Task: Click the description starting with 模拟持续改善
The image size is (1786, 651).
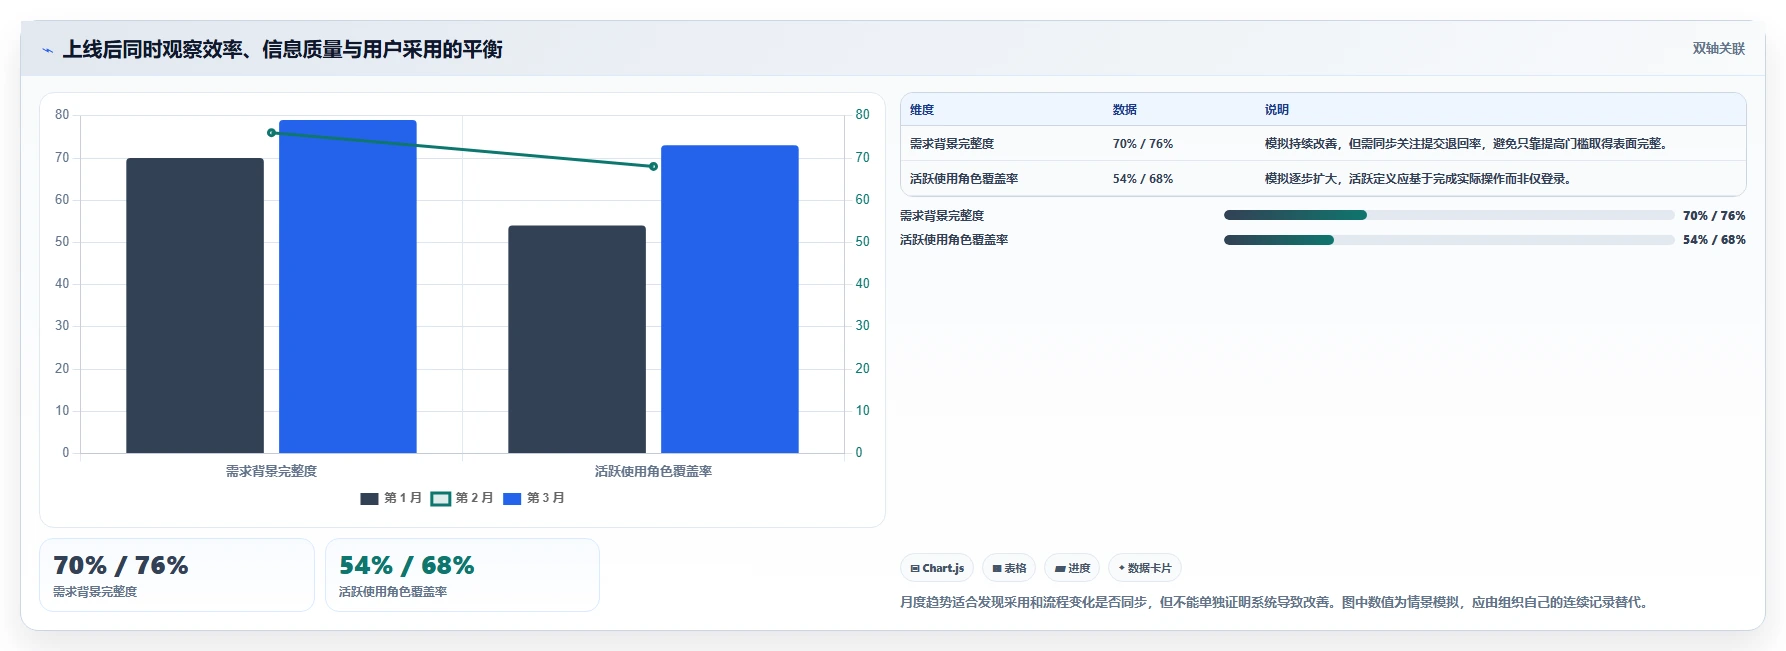Action: tap(1467, 144)
